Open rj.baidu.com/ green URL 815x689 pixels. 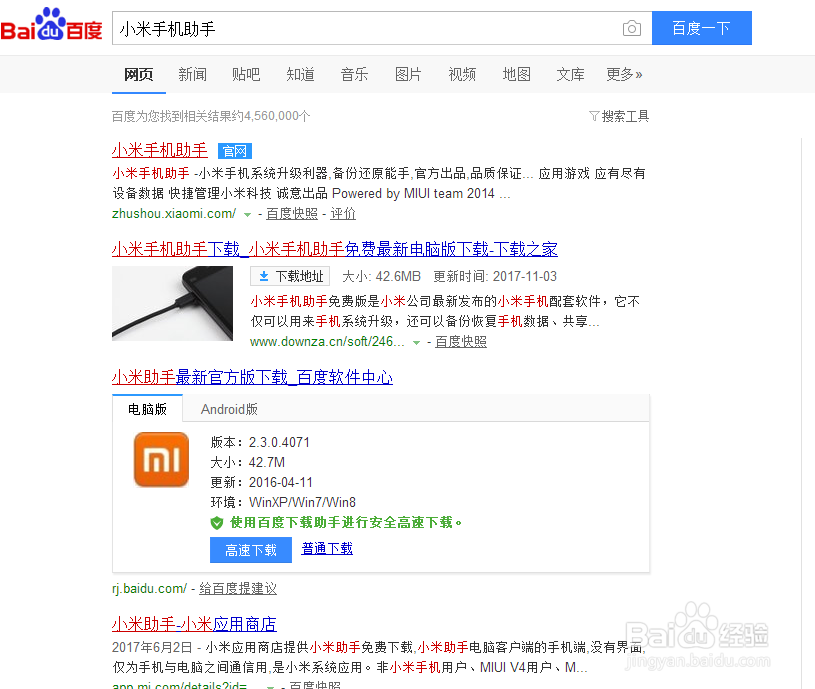[149, 588]
